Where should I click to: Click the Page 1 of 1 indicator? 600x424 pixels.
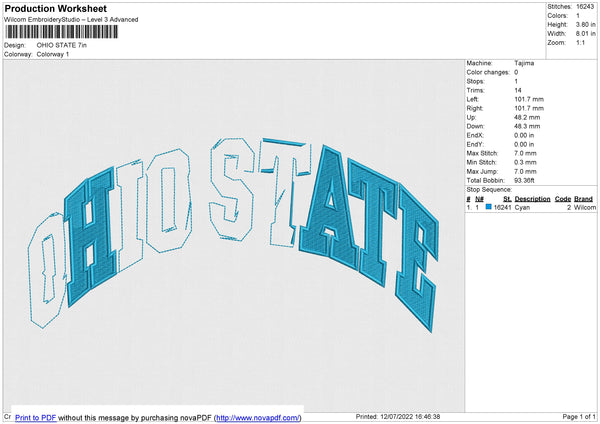click(x=579, y=417)
